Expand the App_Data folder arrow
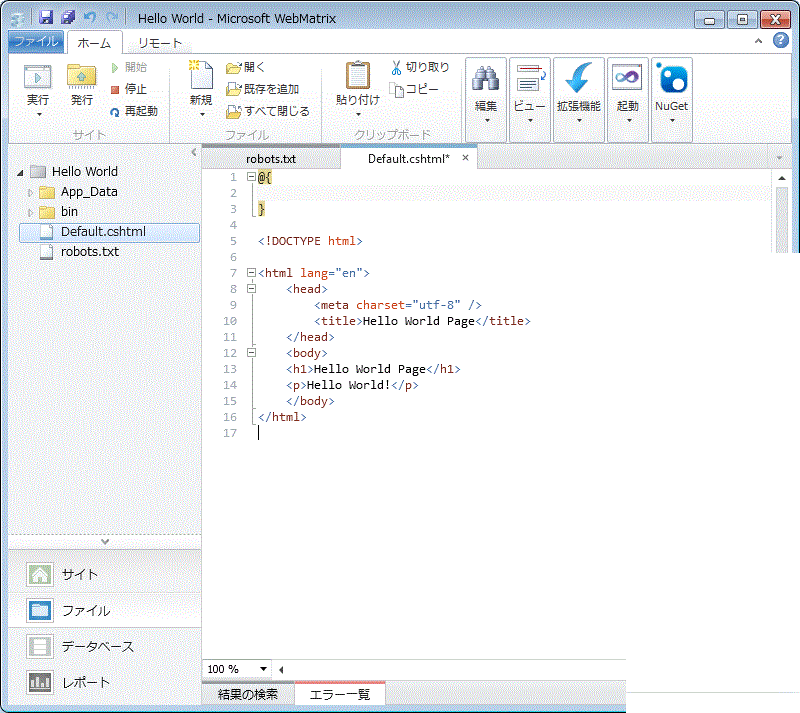 (x=30, y=192)
